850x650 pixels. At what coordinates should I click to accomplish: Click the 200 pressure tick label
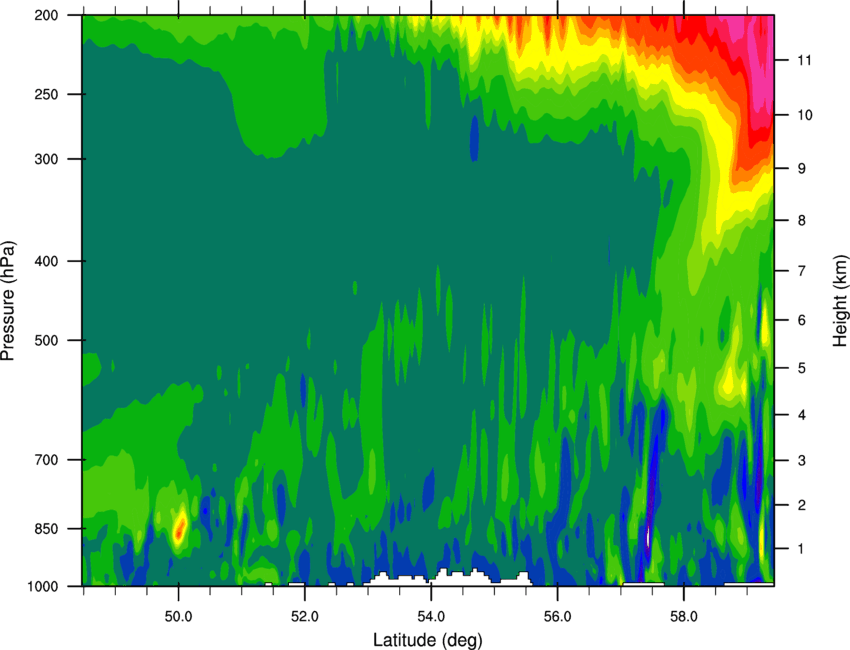pyautogui.click(x=47, y=15)
